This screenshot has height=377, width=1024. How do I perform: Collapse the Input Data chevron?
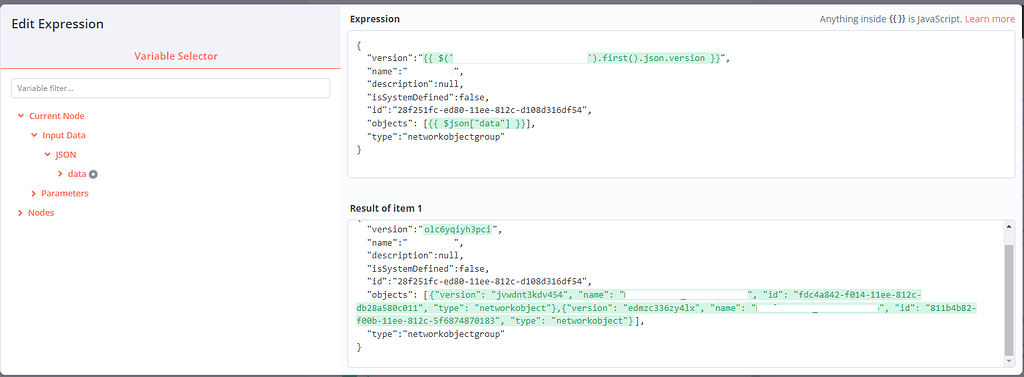pyautogui.click(x=35, y=136)
